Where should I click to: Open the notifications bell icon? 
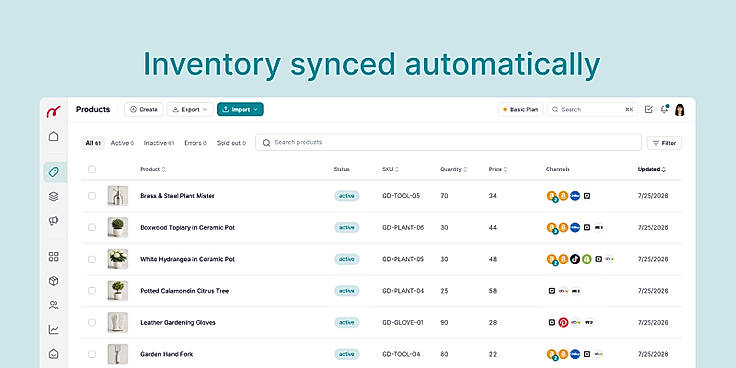[664, 109]
